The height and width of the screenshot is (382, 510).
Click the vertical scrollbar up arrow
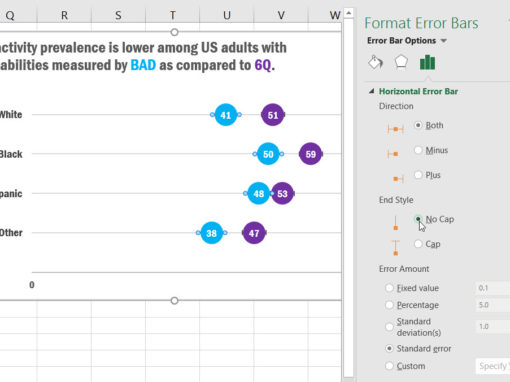pos(349,13)
